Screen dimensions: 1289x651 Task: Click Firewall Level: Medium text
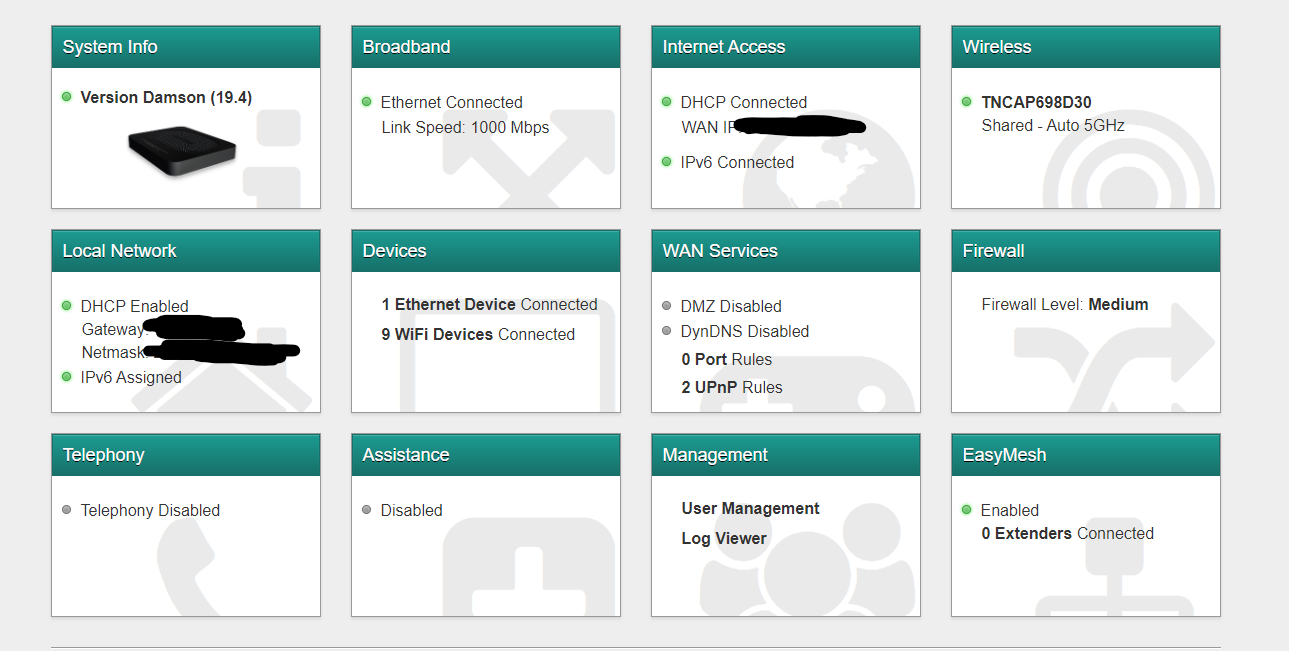[1065, 305]
